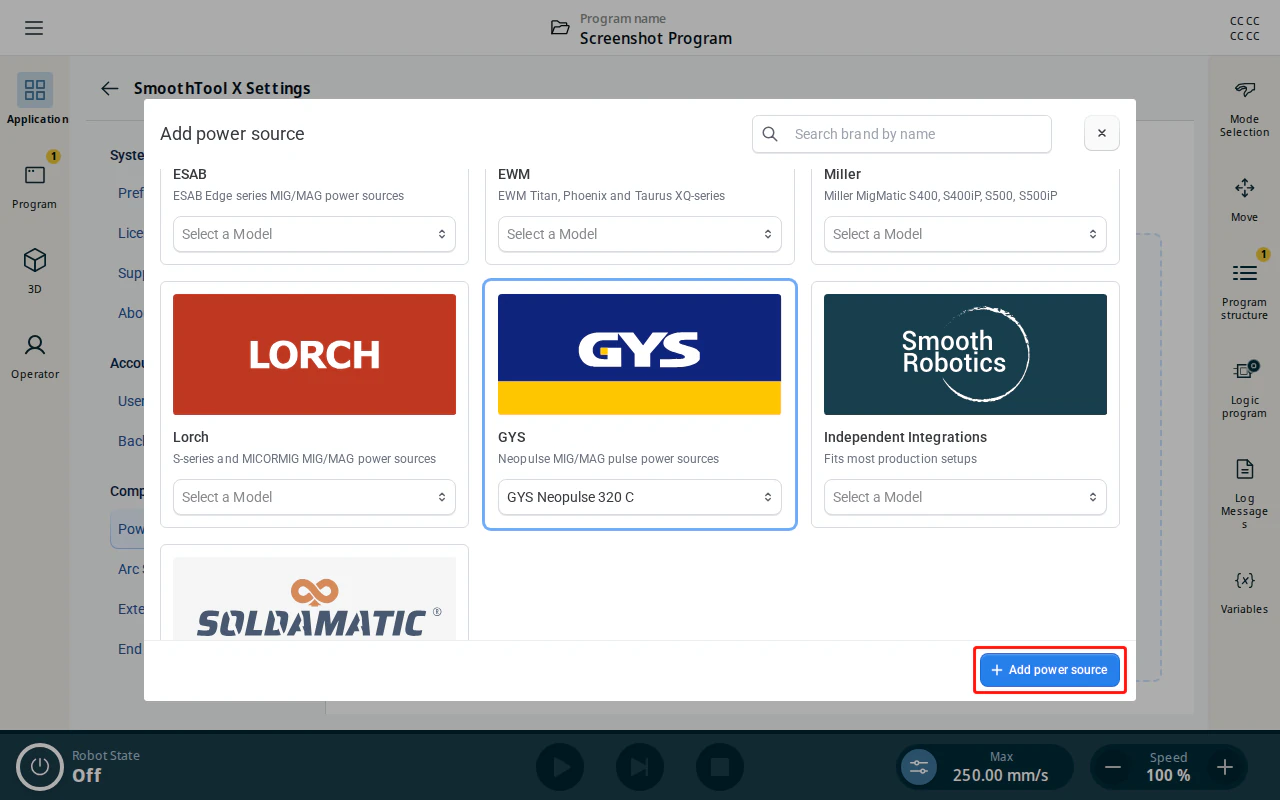This screenshot has width=1280, height=800.
Task: Click the 'Fits most production setups' text
Action: 900,459
